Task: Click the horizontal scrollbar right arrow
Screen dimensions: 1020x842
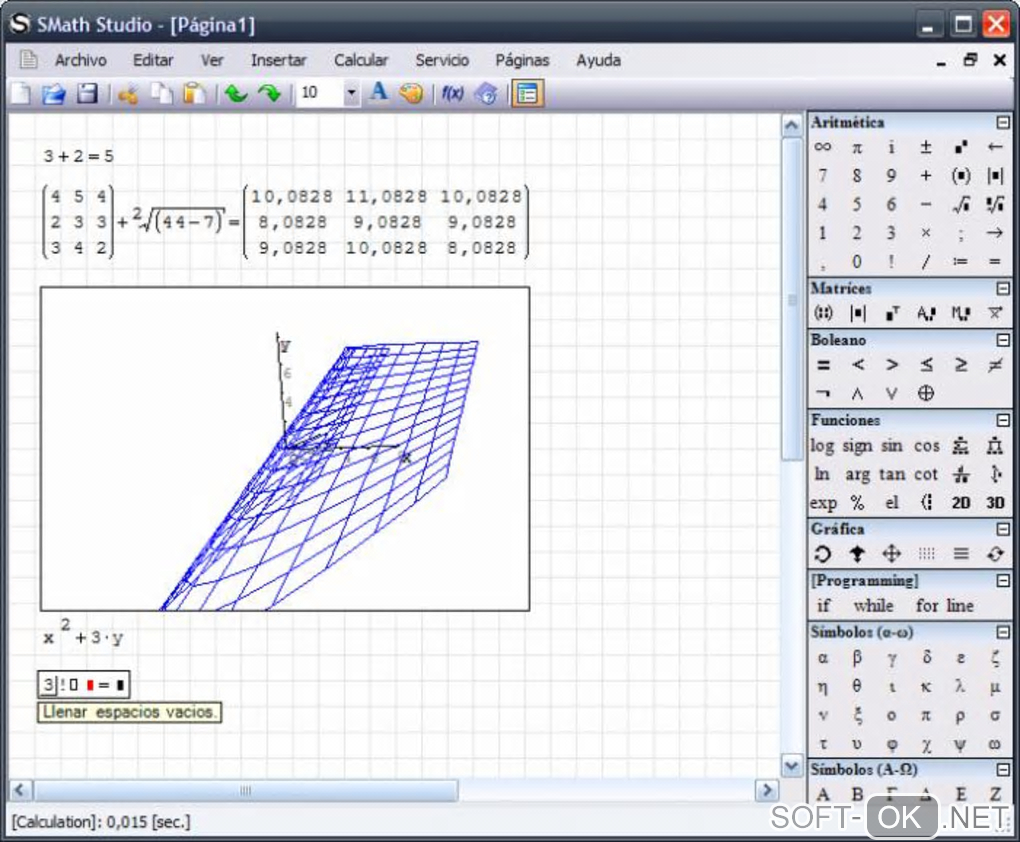Action: point(766,791)
